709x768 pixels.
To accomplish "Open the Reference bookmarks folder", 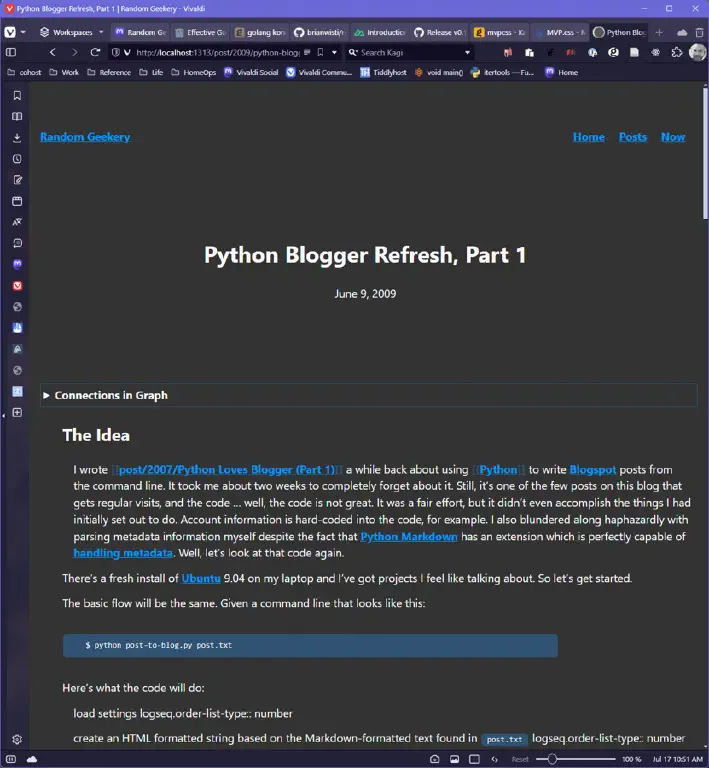I will click(x=109, y=72).
